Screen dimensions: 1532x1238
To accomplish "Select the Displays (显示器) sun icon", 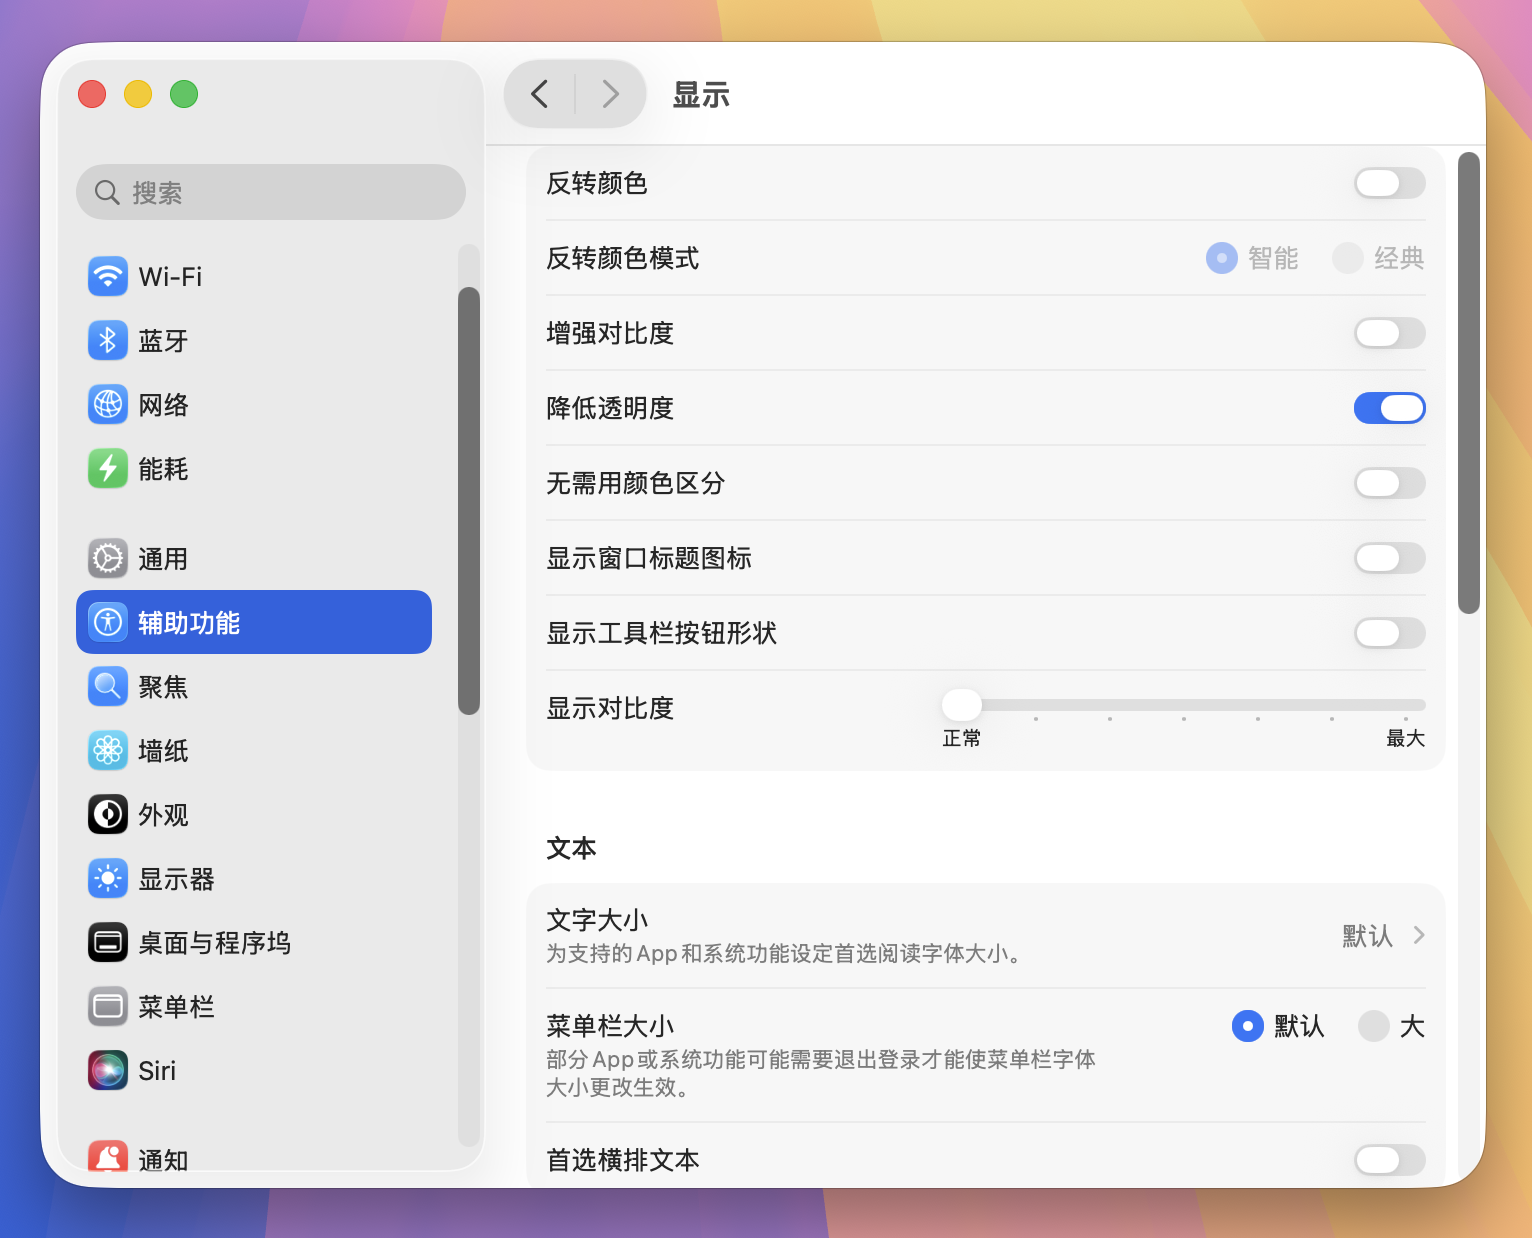I will (x=108, y=879).
